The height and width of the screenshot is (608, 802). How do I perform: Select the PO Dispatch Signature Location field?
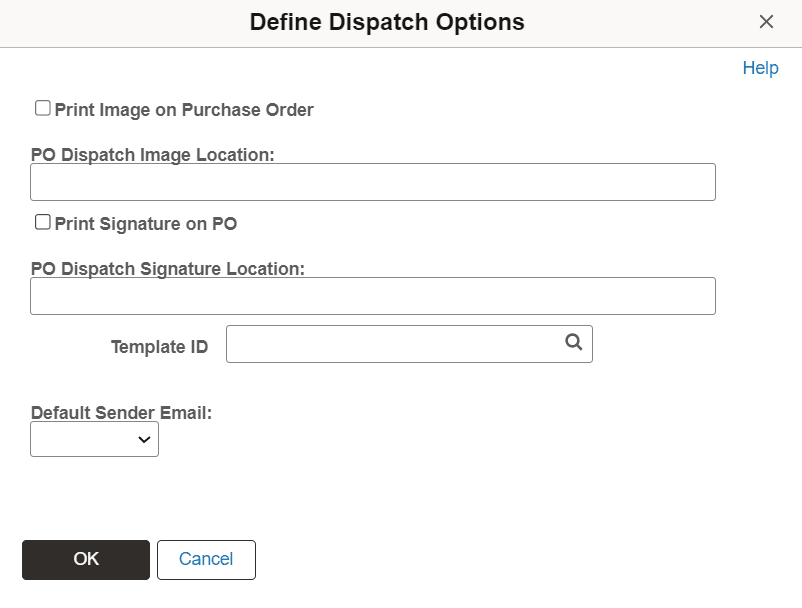pos(370,295)
